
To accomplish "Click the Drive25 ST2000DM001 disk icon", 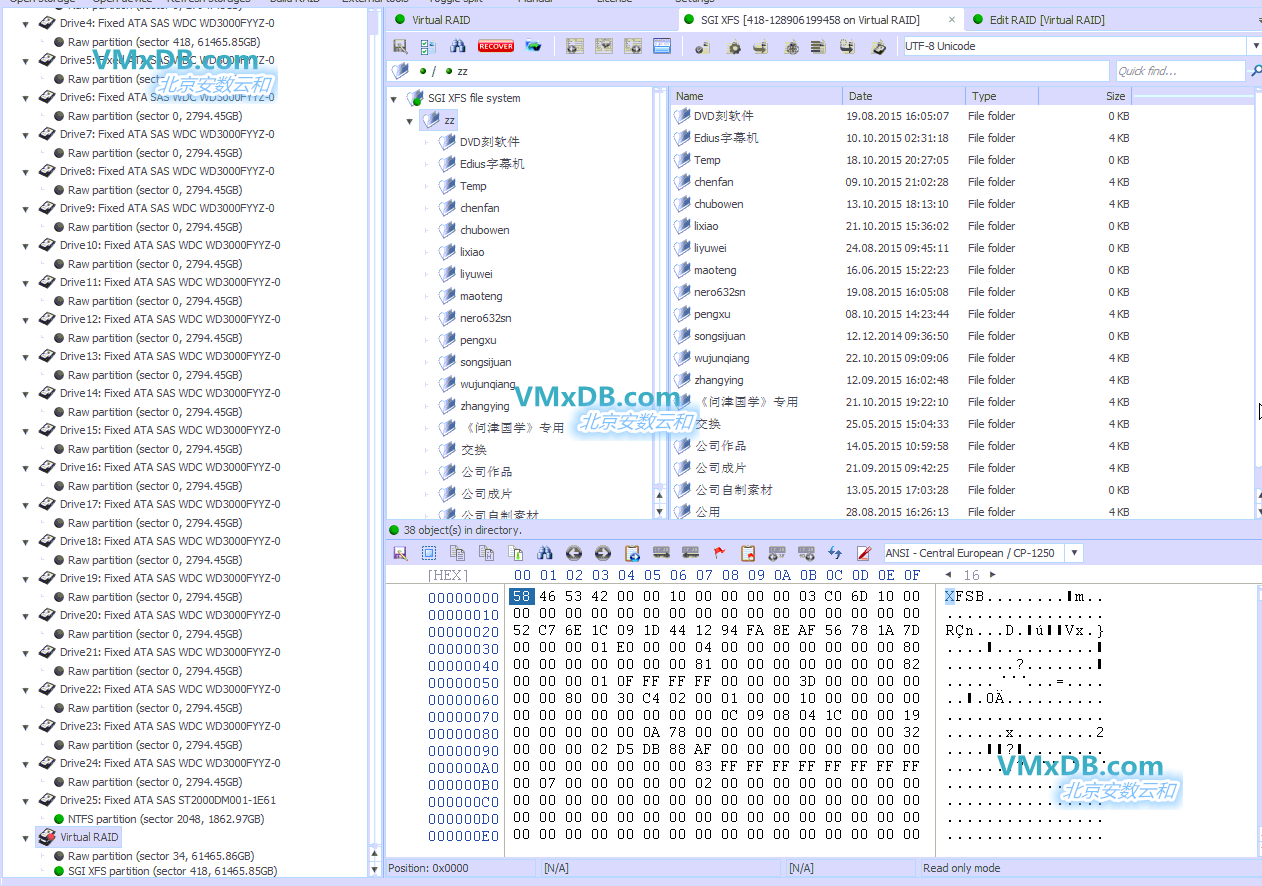I will [47, 800].
